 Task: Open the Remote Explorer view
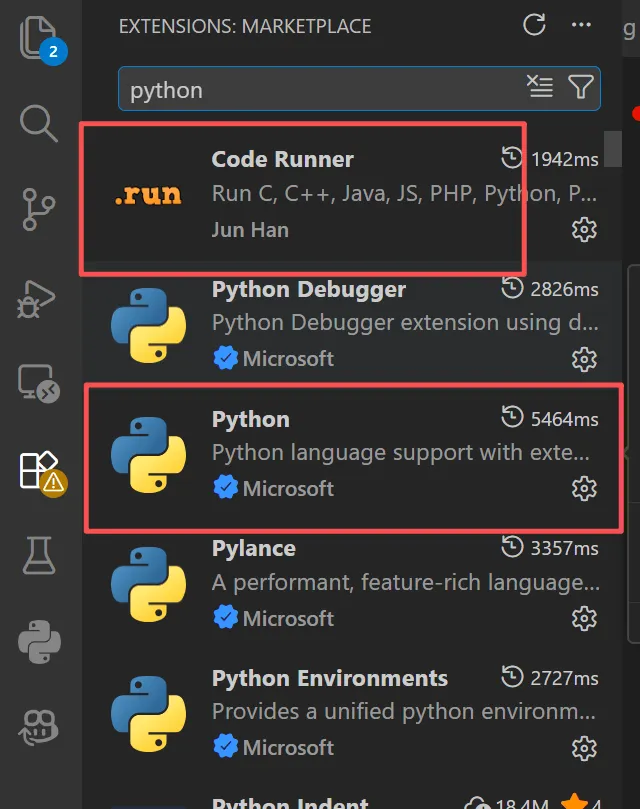tap(39, 383)
